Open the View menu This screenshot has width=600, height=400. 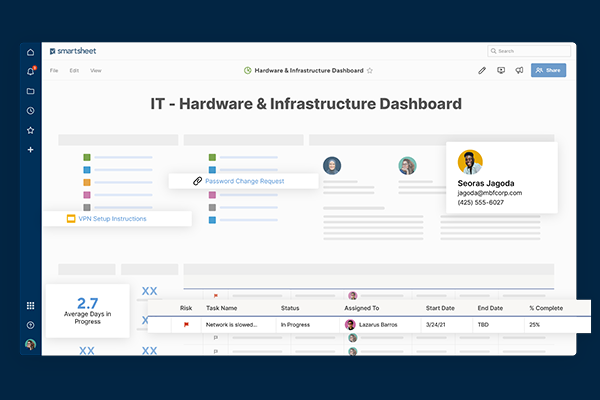coord(96,70)
